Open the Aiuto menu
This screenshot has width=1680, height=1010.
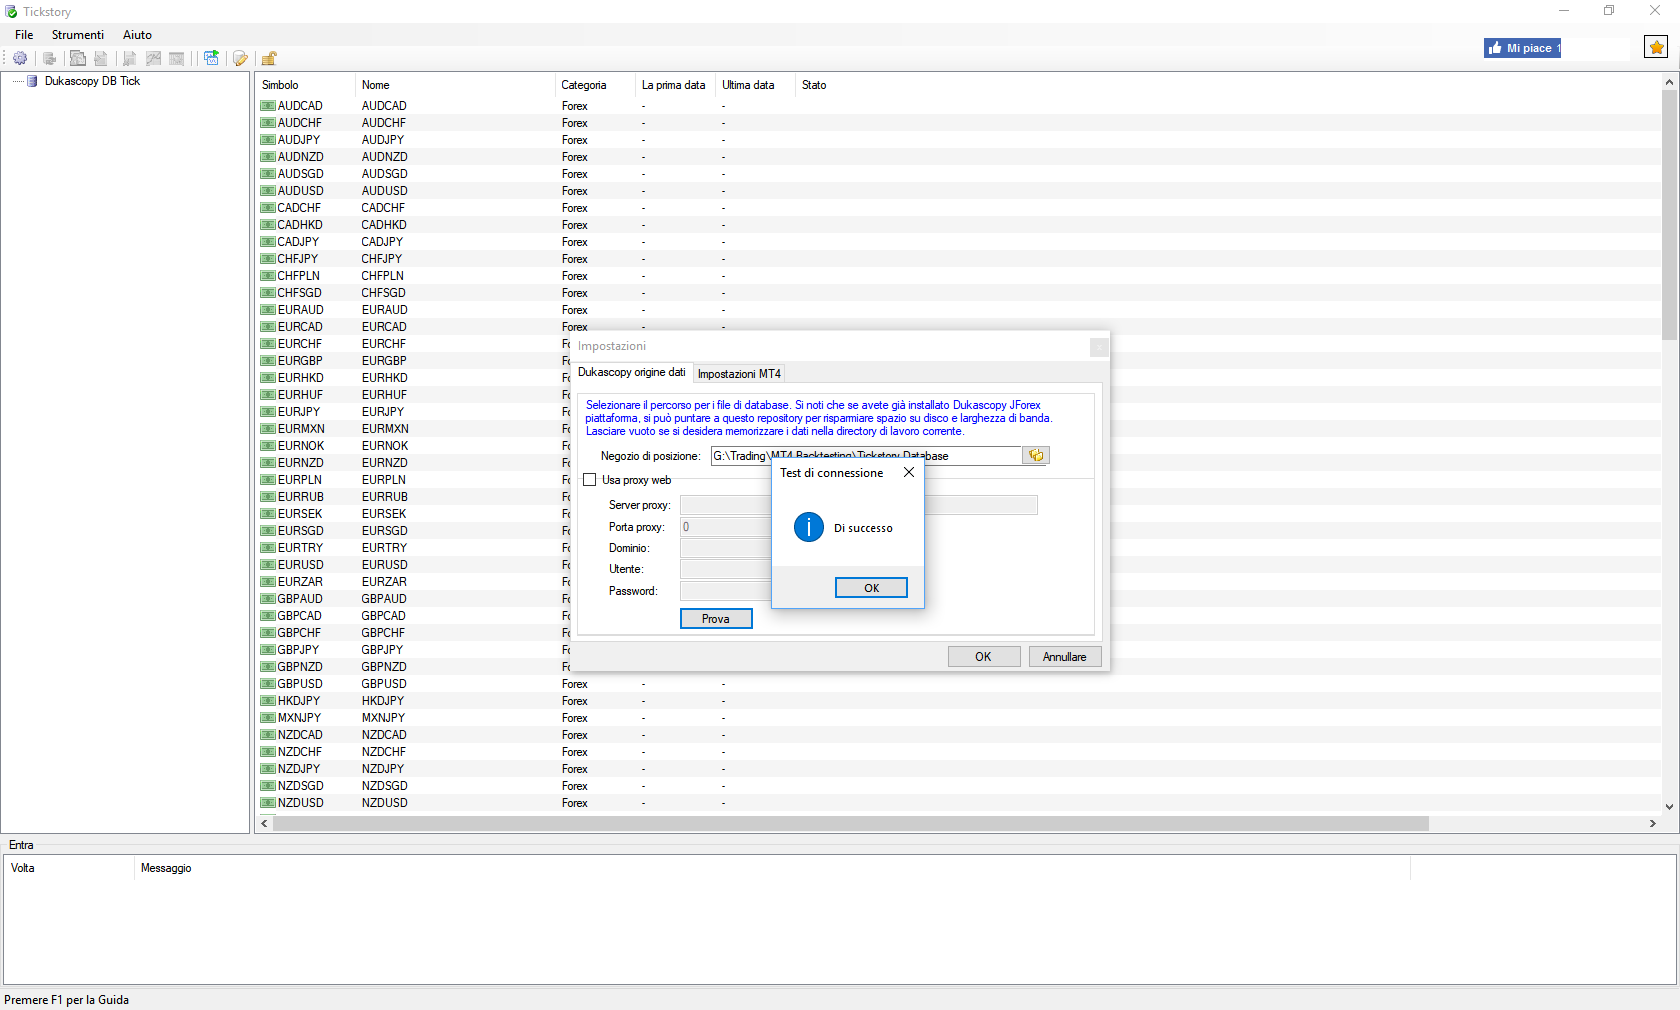137,35
